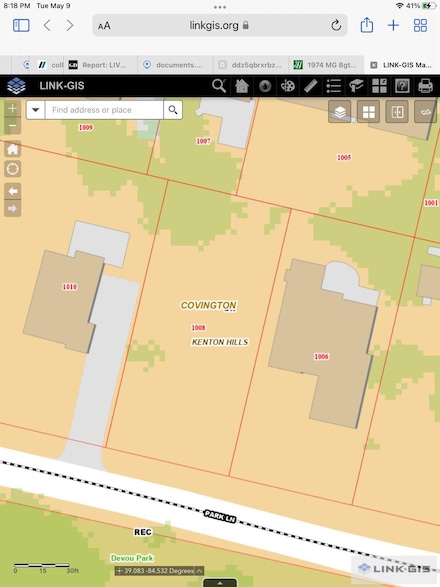Open the graduation cap tutorial icon
Image resolution: width=440 pixels, height=587 pixels.
tap(356, 86)
